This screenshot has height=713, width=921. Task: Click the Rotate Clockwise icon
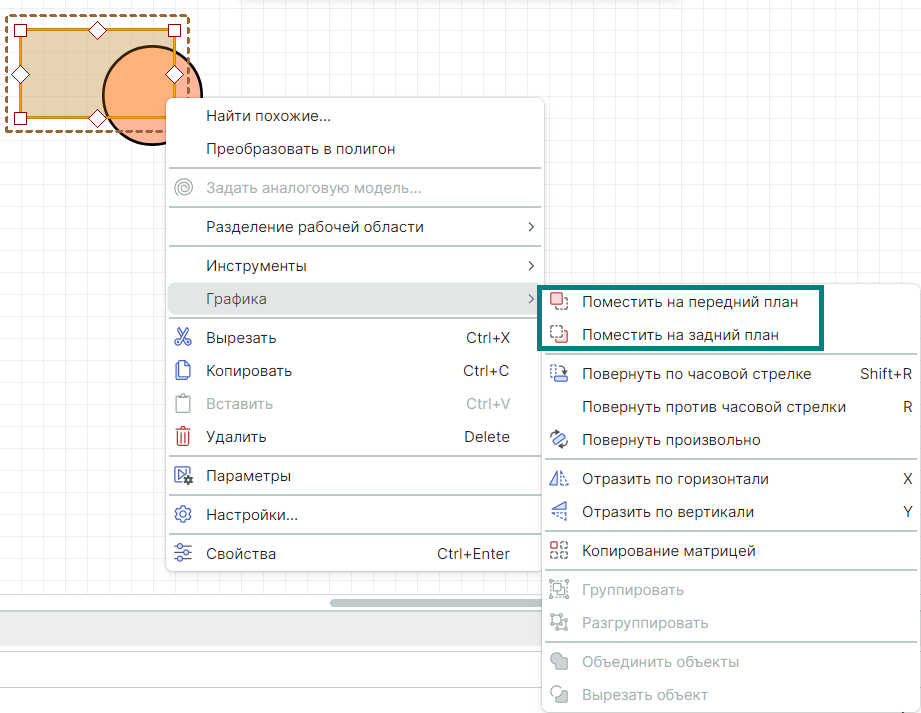click(x=559, y=374)
